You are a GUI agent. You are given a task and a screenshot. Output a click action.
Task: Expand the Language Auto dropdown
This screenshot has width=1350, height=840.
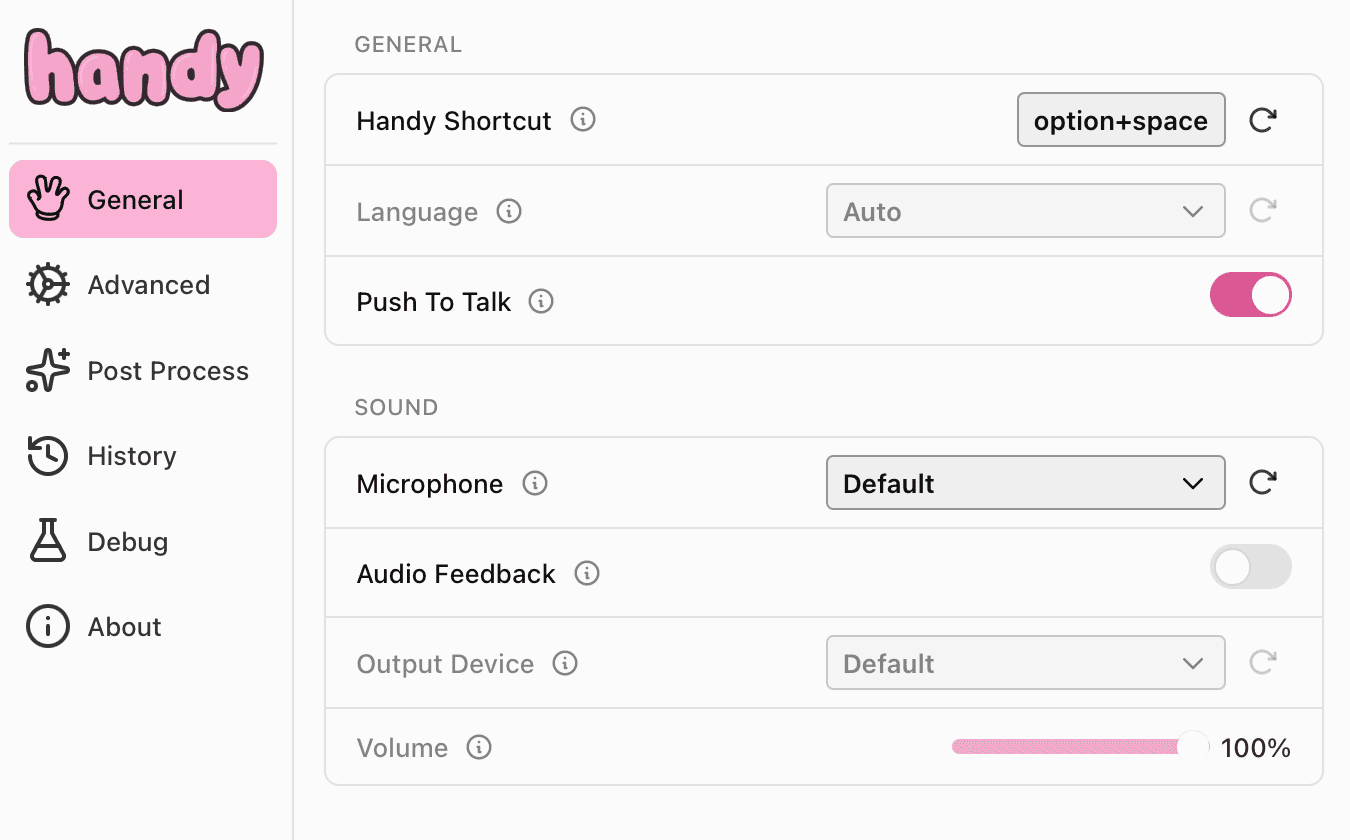click(x=1025, y=211)
